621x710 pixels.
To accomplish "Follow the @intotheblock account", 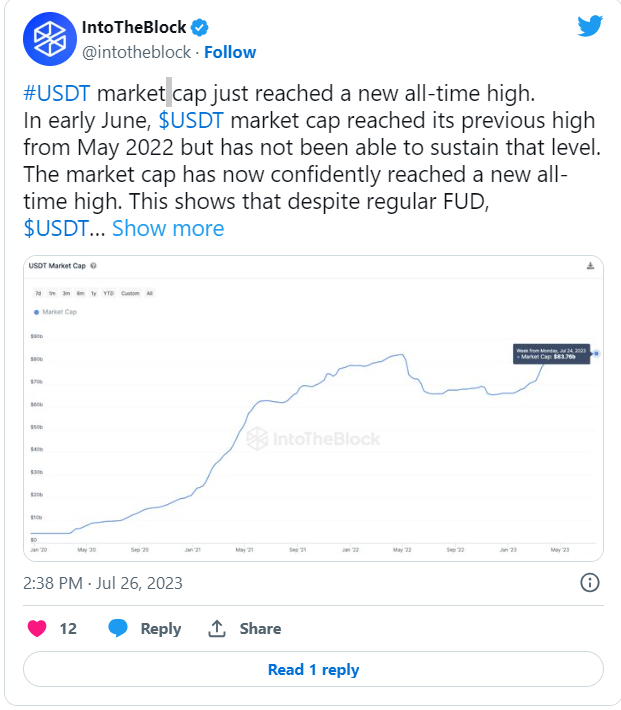I will pyautogui.click(x=230, y=52).
